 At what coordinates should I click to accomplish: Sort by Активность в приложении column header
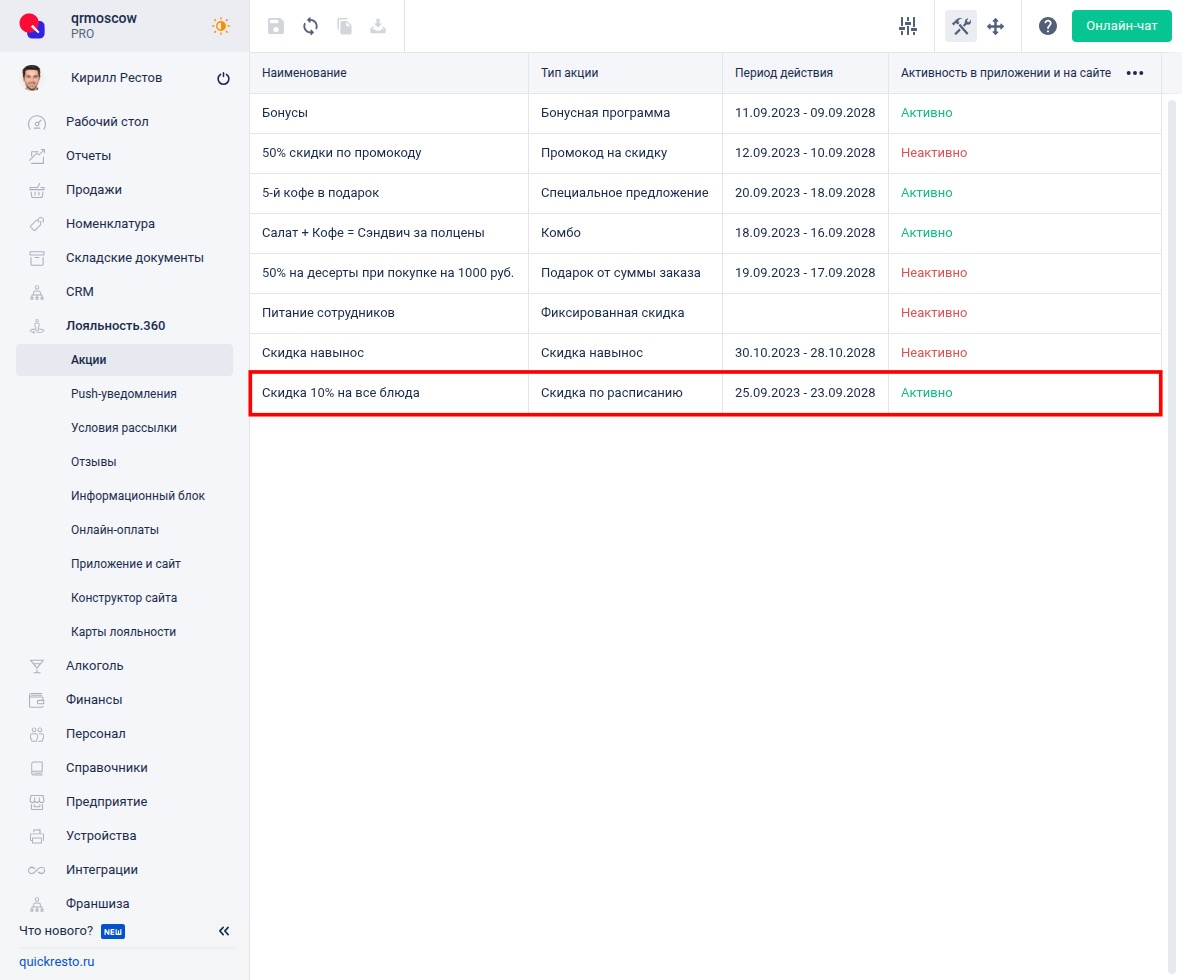click(x=1006, y=72)
